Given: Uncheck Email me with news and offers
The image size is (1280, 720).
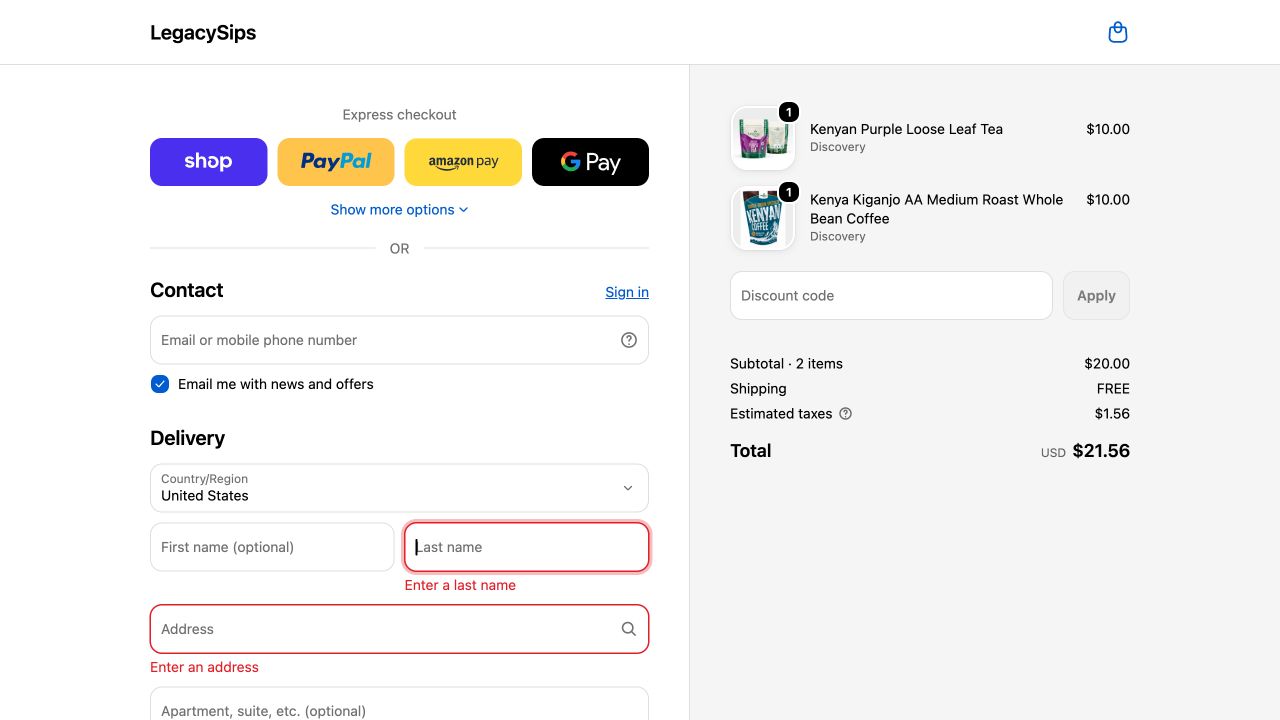Looking at the screenshot, I should click(160, 384).
